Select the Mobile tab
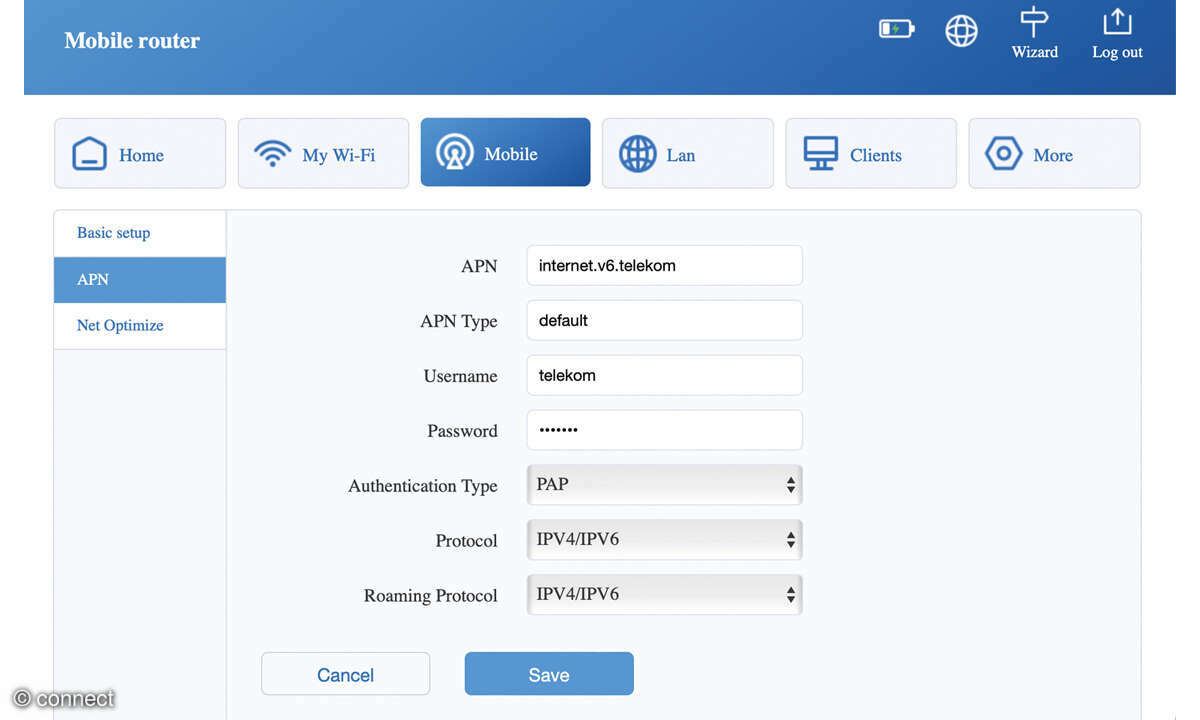Viewport: 1200px width, 720px height. (x=505, y=152)
